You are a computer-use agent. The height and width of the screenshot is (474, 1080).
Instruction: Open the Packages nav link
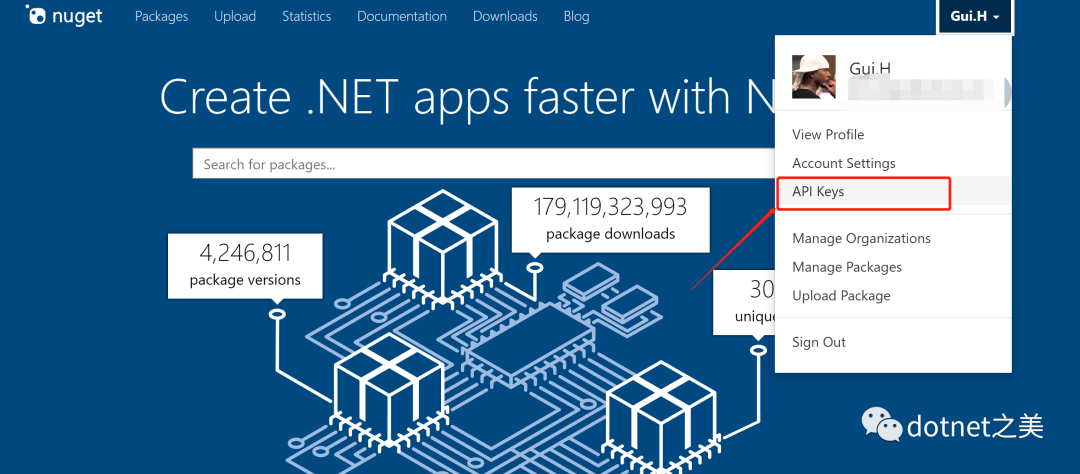(x=161, y=17)
